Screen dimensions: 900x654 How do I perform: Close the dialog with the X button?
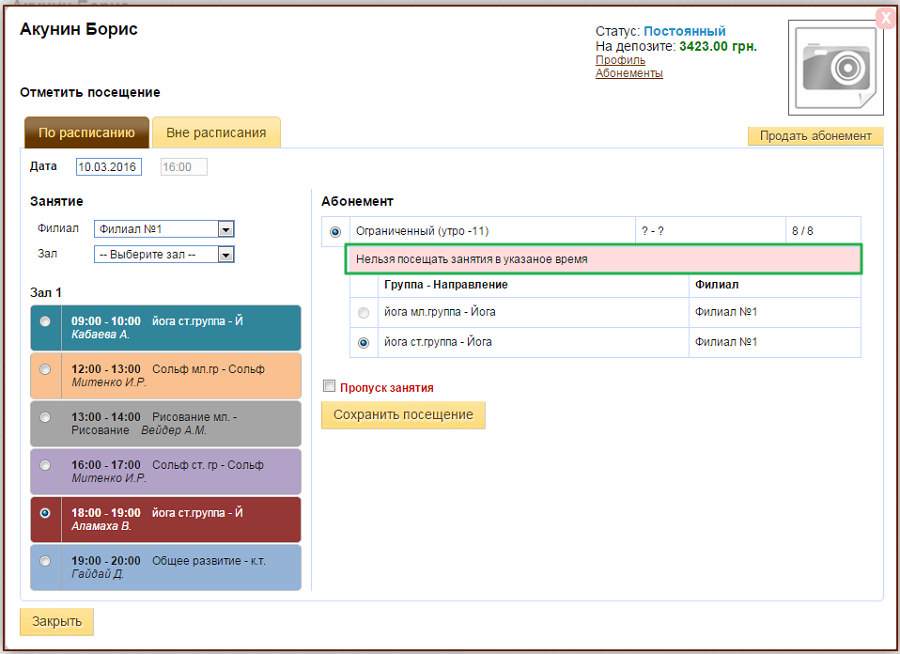886,18
